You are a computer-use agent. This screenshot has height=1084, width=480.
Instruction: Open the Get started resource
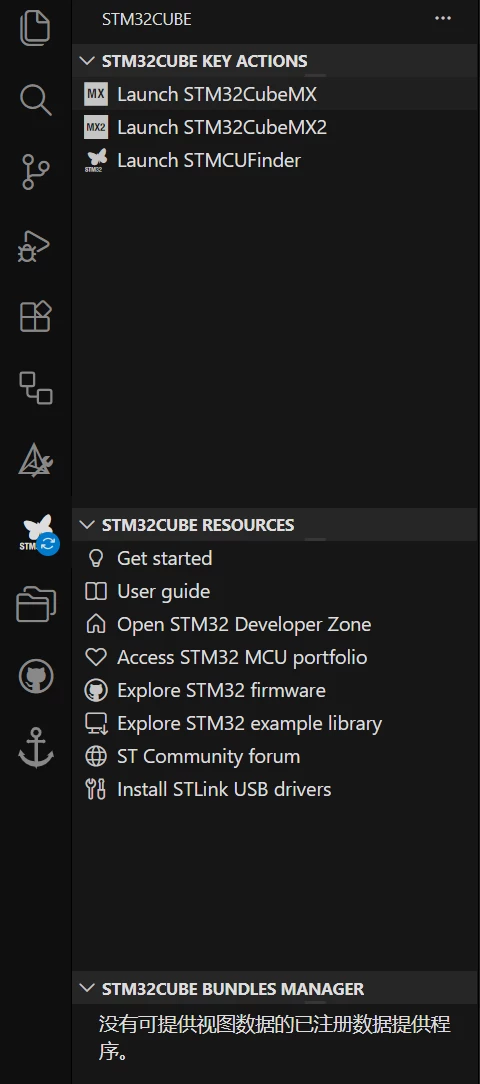(165, 558)
